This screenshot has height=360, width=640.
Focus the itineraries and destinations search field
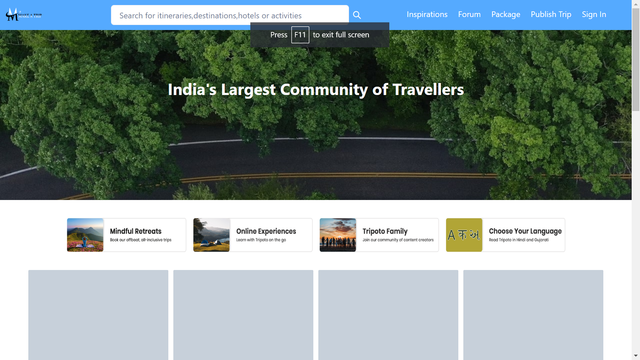tap(230, 15)
